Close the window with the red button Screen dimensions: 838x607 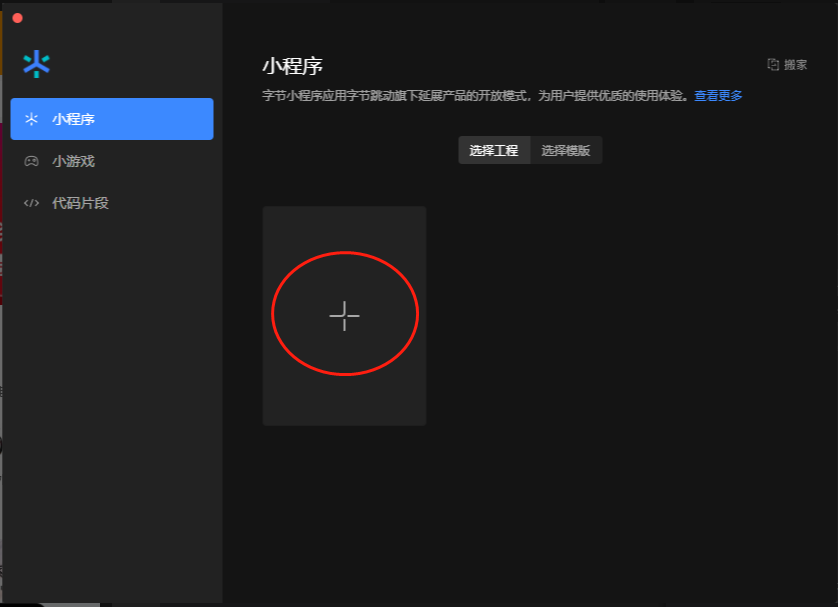(17, 18)
